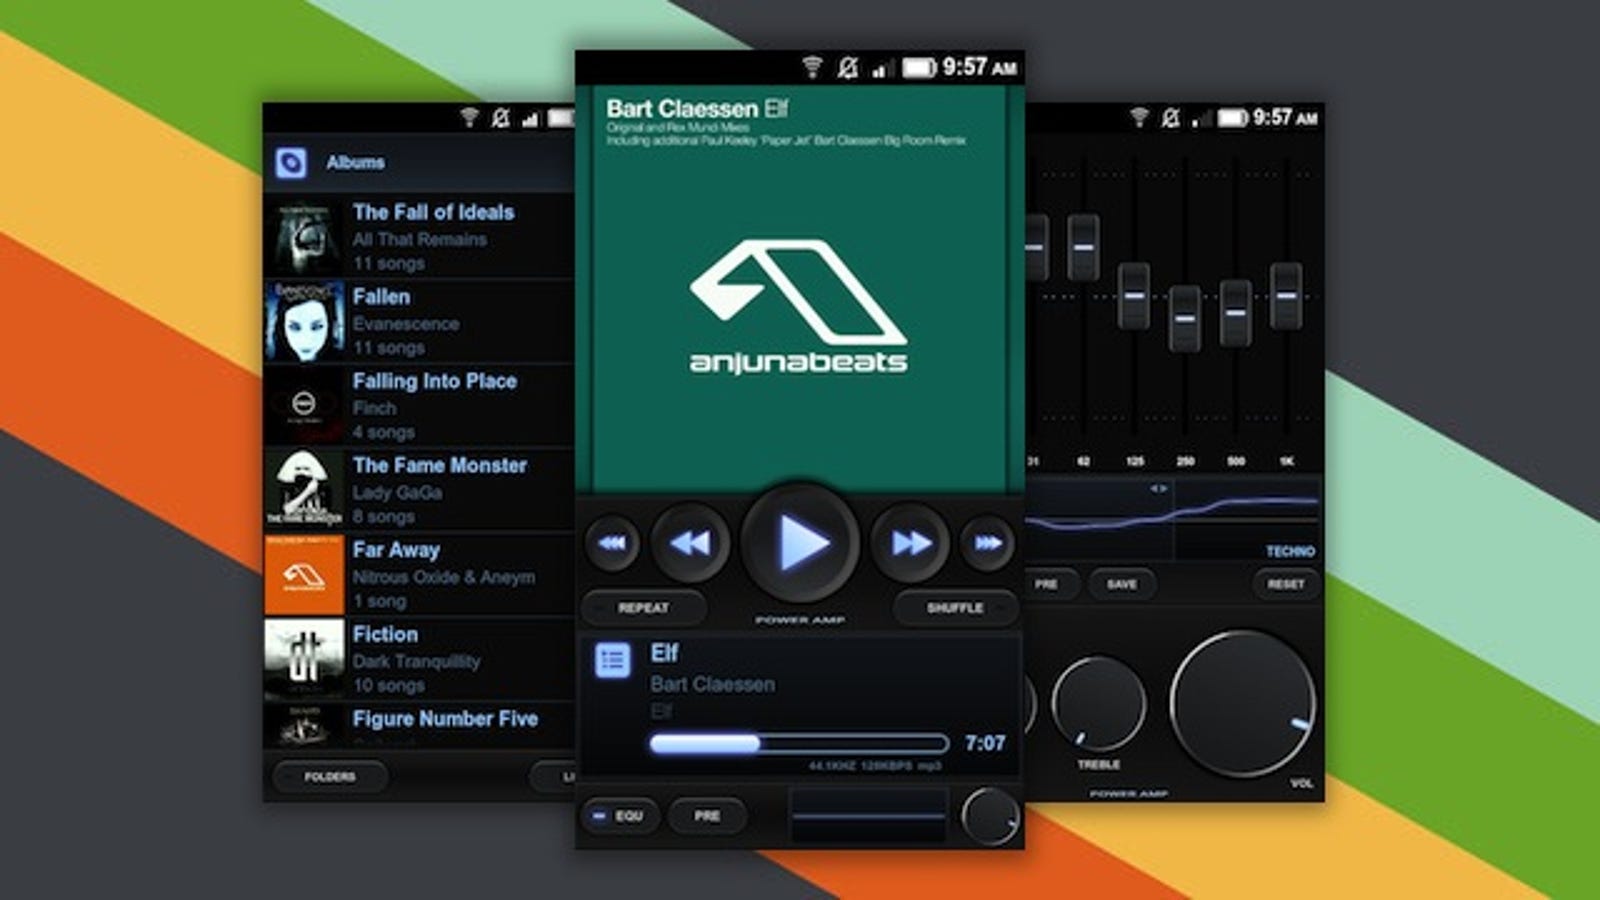Tap Wi-Fi icon in equalizer screen status bar

click(1139, 117)
